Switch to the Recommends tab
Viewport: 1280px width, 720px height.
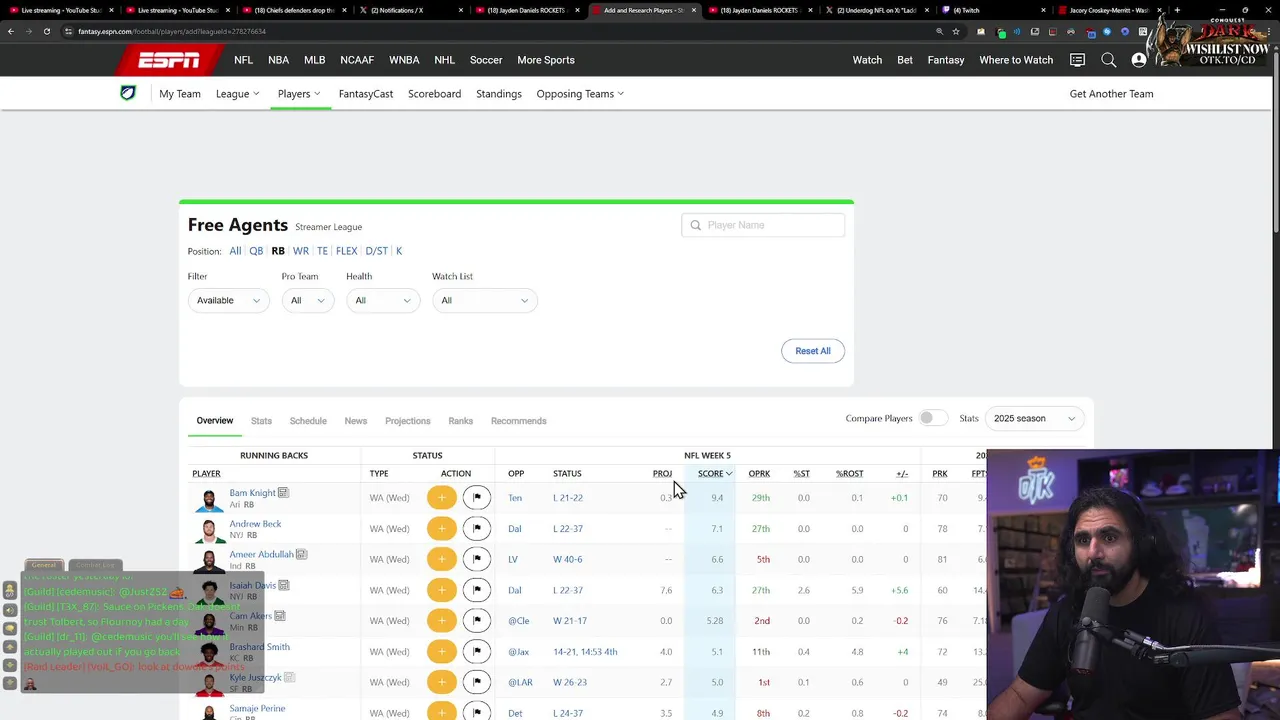519,421
